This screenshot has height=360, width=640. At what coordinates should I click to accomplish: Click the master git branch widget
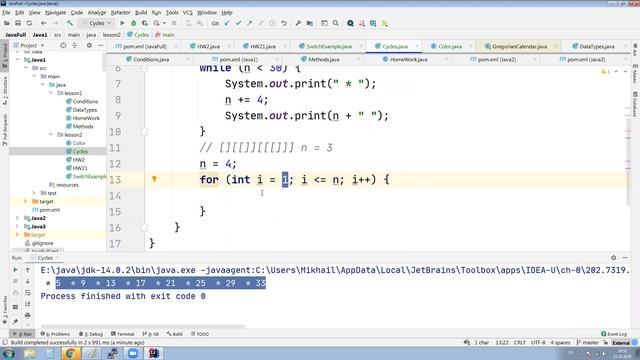pyautogui.click(x=588, y=342)
